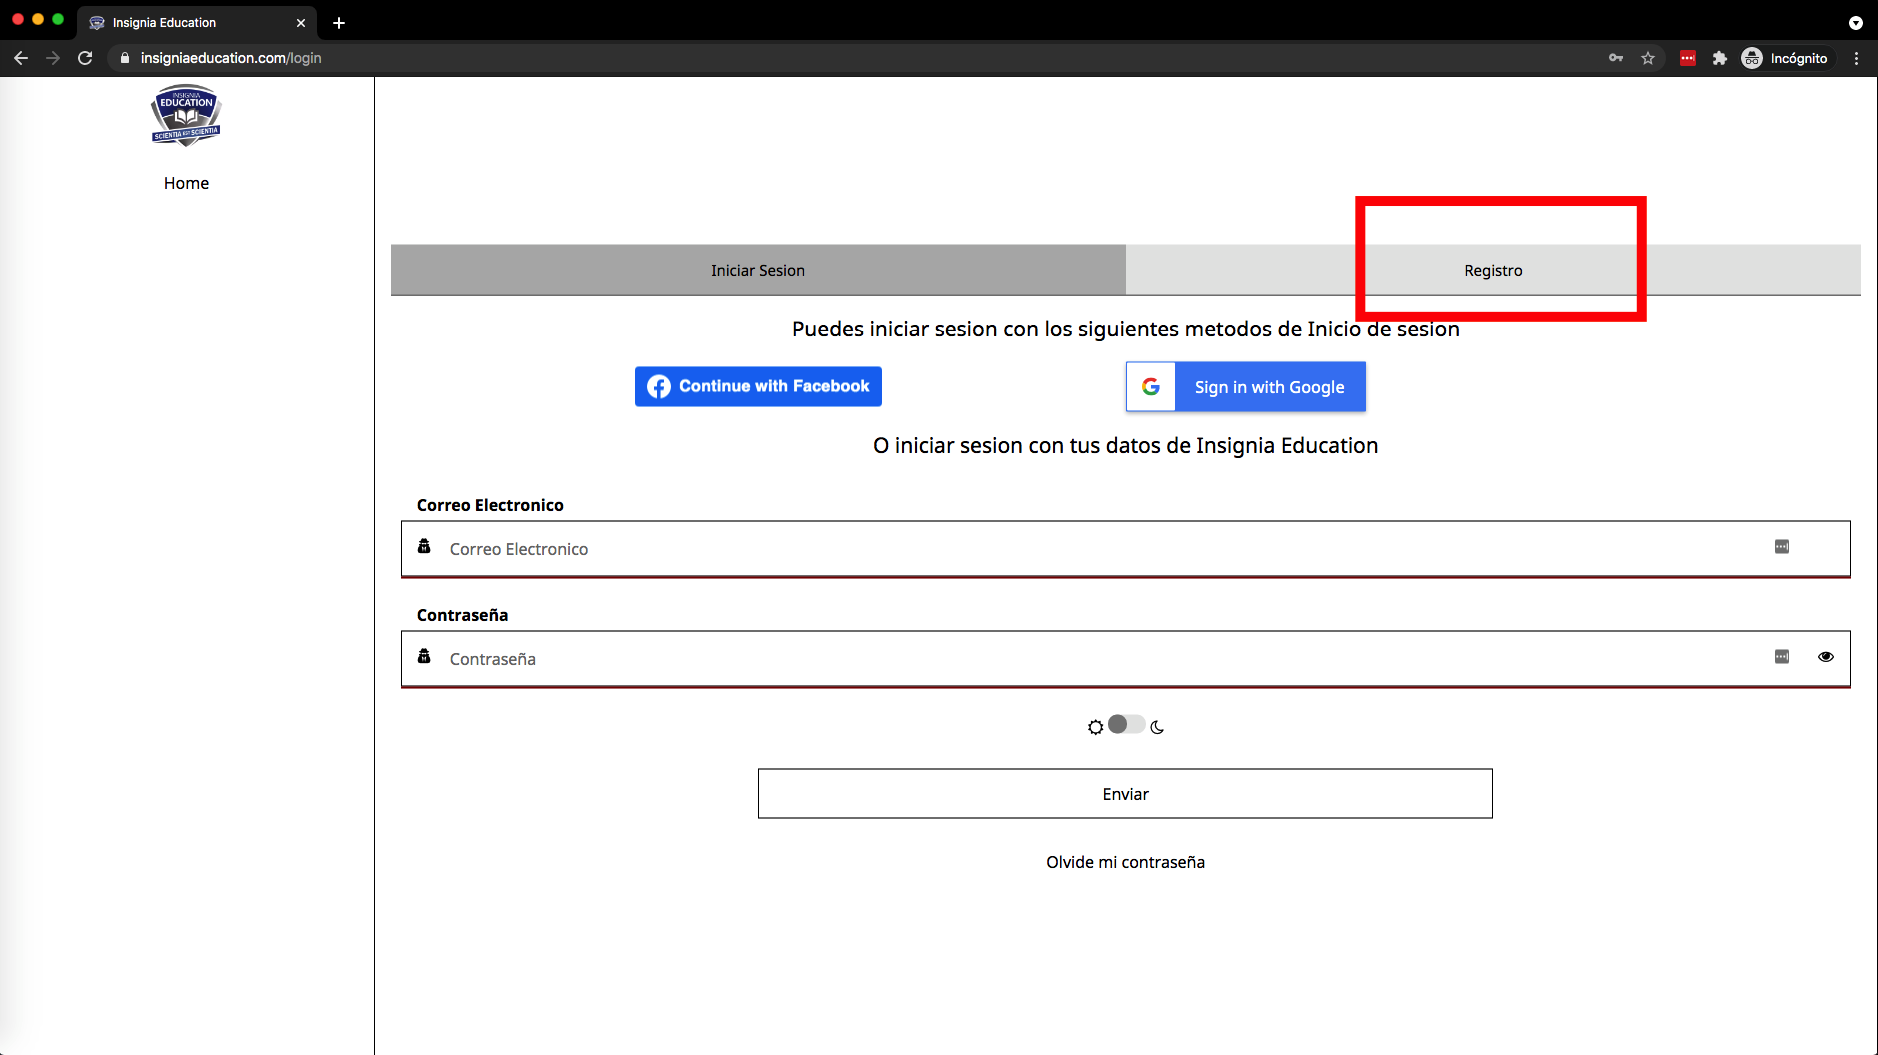This screenshot has width=1878, height=1055.
Task: Click the Correo Electronico input field
Action: [x=1100, y=549]
